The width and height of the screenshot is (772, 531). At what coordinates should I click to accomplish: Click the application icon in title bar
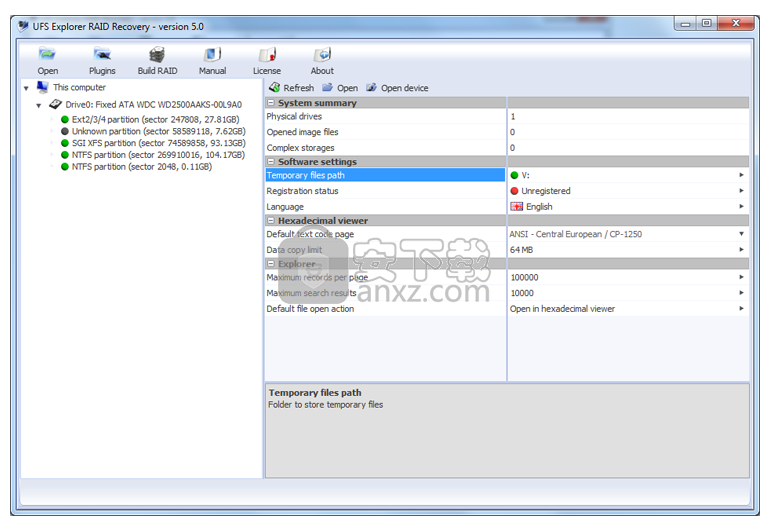pos(23,26)
